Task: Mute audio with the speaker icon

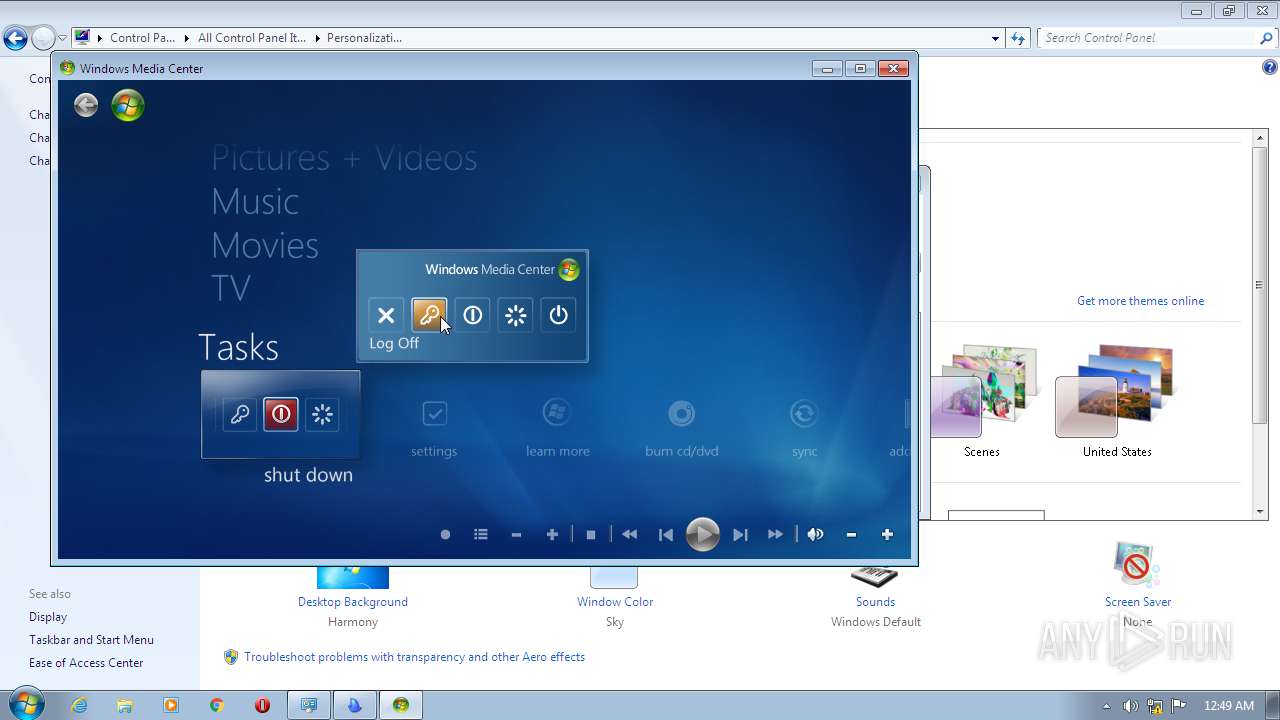Action: pyautogui.click(x=816, y=535)
